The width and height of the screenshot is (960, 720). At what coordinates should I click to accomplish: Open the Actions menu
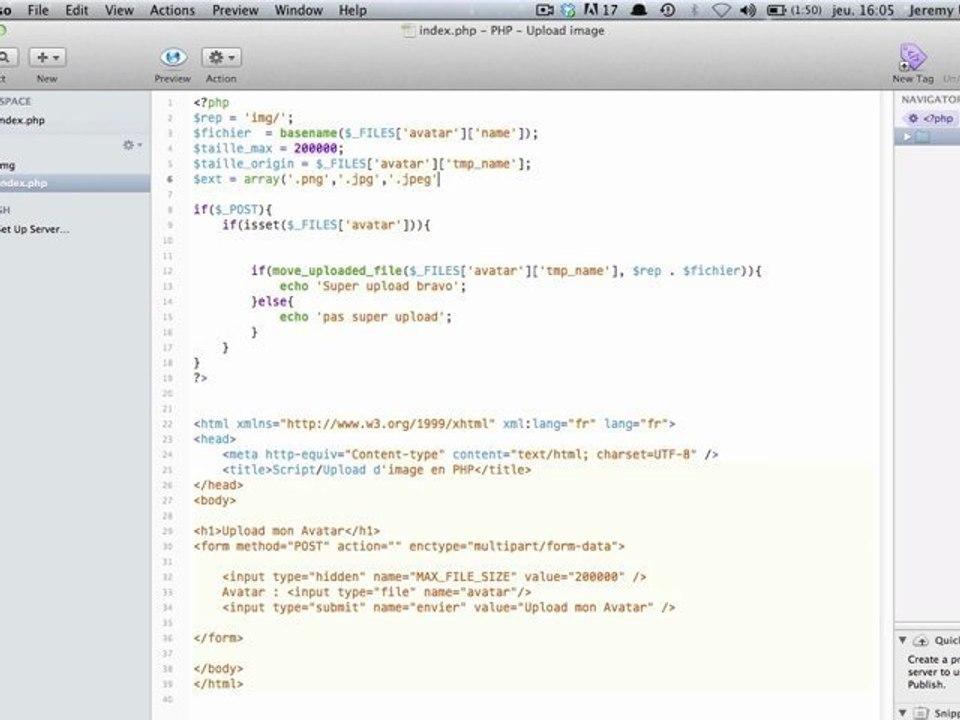[172, 10]
